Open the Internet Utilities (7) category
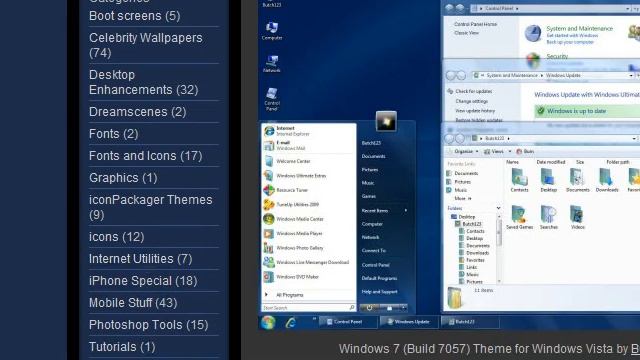Image resolution: width=640 pixels, height=360 pixels. coord(141,259)
